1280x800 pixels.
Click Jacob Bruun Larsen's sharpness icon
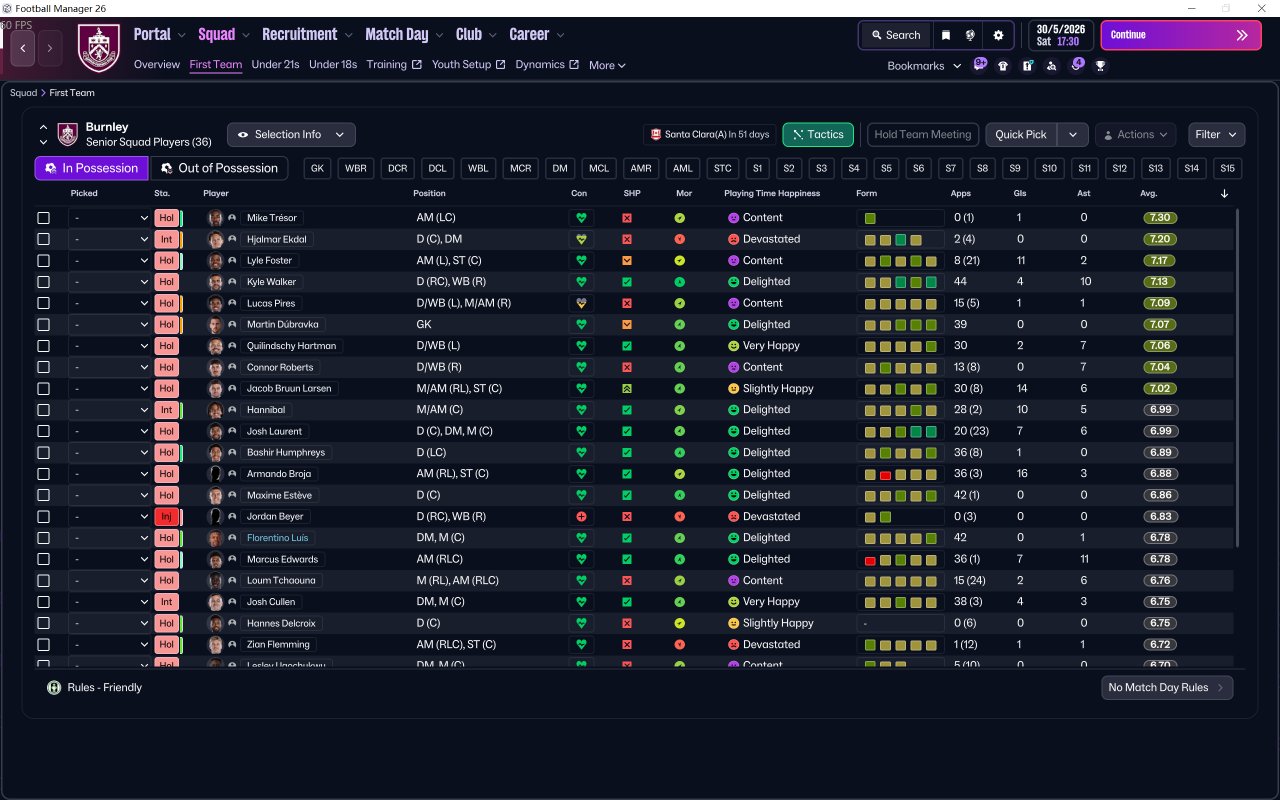pos(627,389)
